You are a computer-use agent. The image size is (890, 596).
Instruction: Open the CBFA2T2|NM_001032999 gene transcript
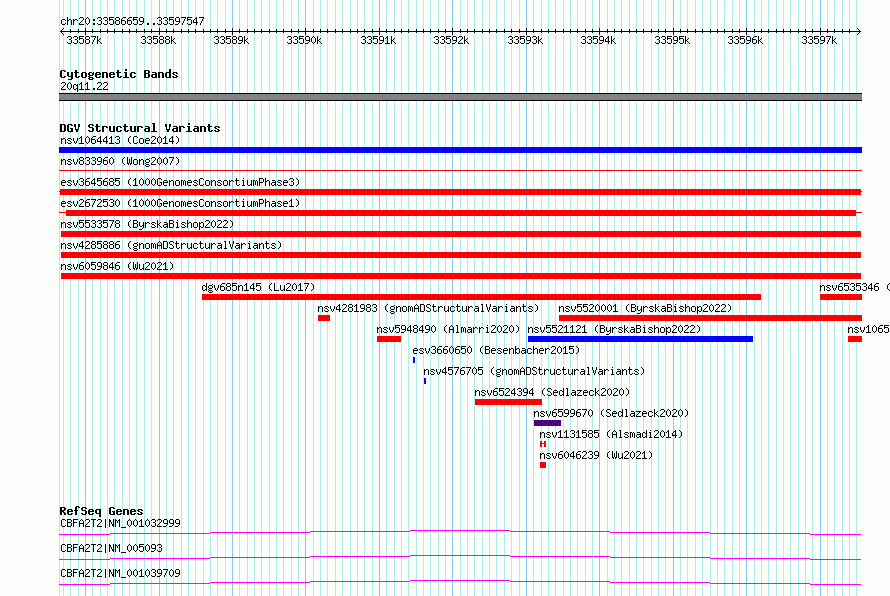pyautogui.click(x=460, y=532)
